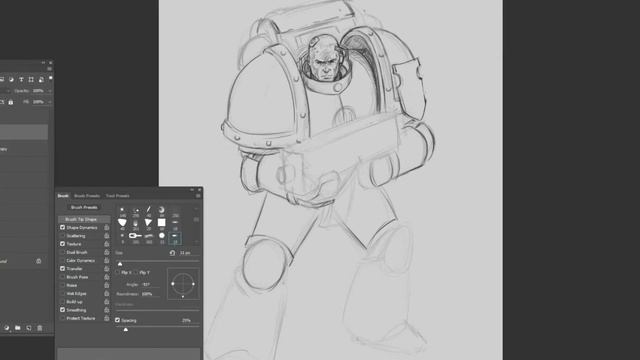
Task: Select the airbrush-shaped brush tip
Action: (135, 236)
